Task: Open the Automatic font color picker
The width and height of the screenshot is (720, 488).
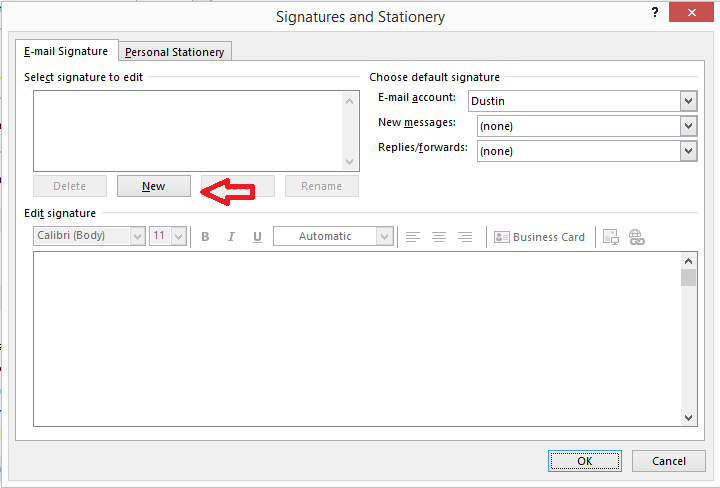Action: 384,236
